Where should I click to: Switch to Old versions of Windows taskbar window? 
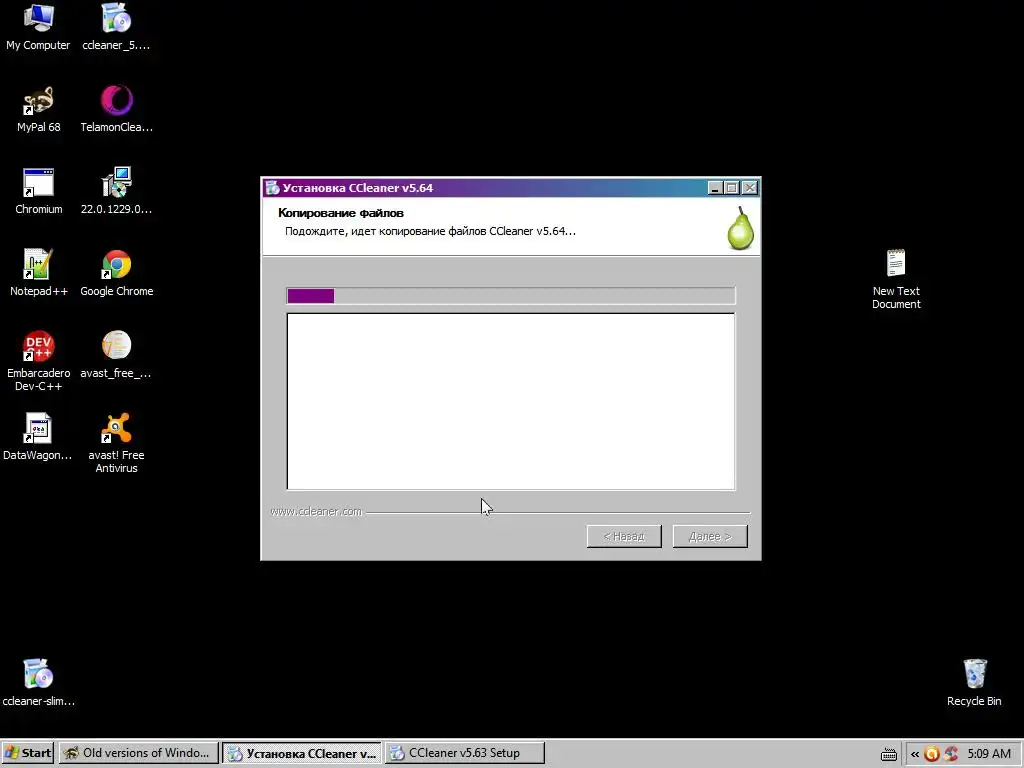coord(137,753)
